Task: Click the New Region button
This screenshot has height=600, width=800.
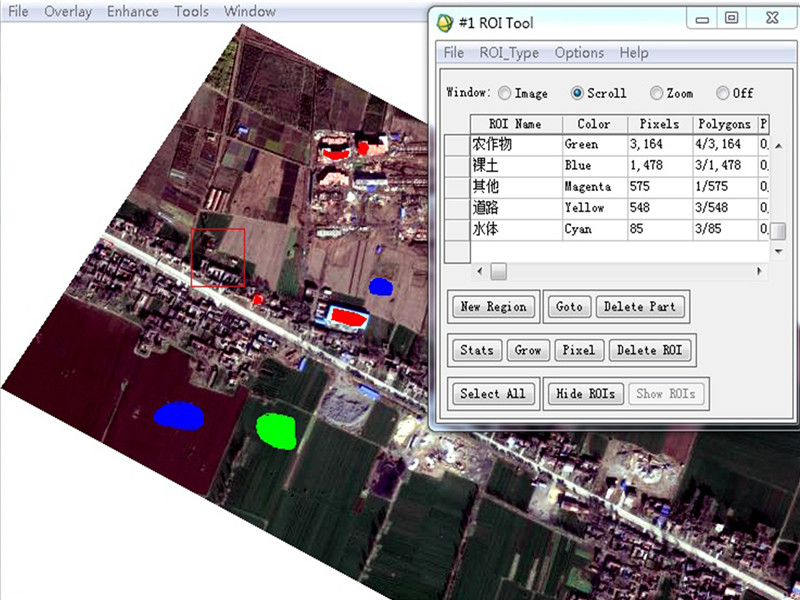Action: (x=493, y=307)
